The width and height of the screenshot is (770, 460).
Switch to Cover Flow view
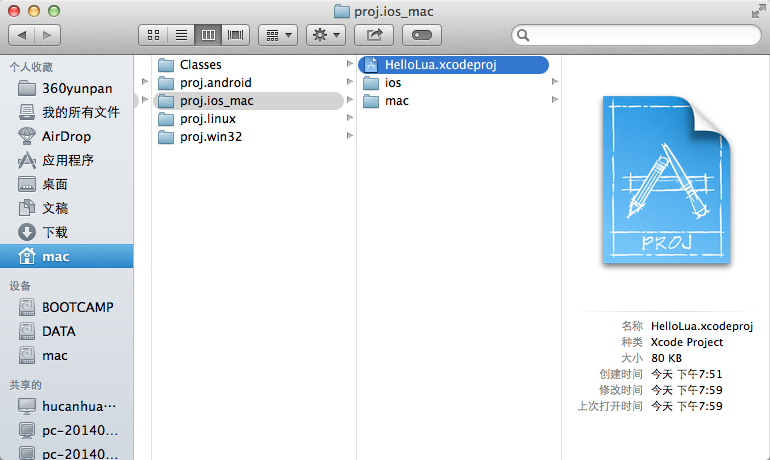236,35
